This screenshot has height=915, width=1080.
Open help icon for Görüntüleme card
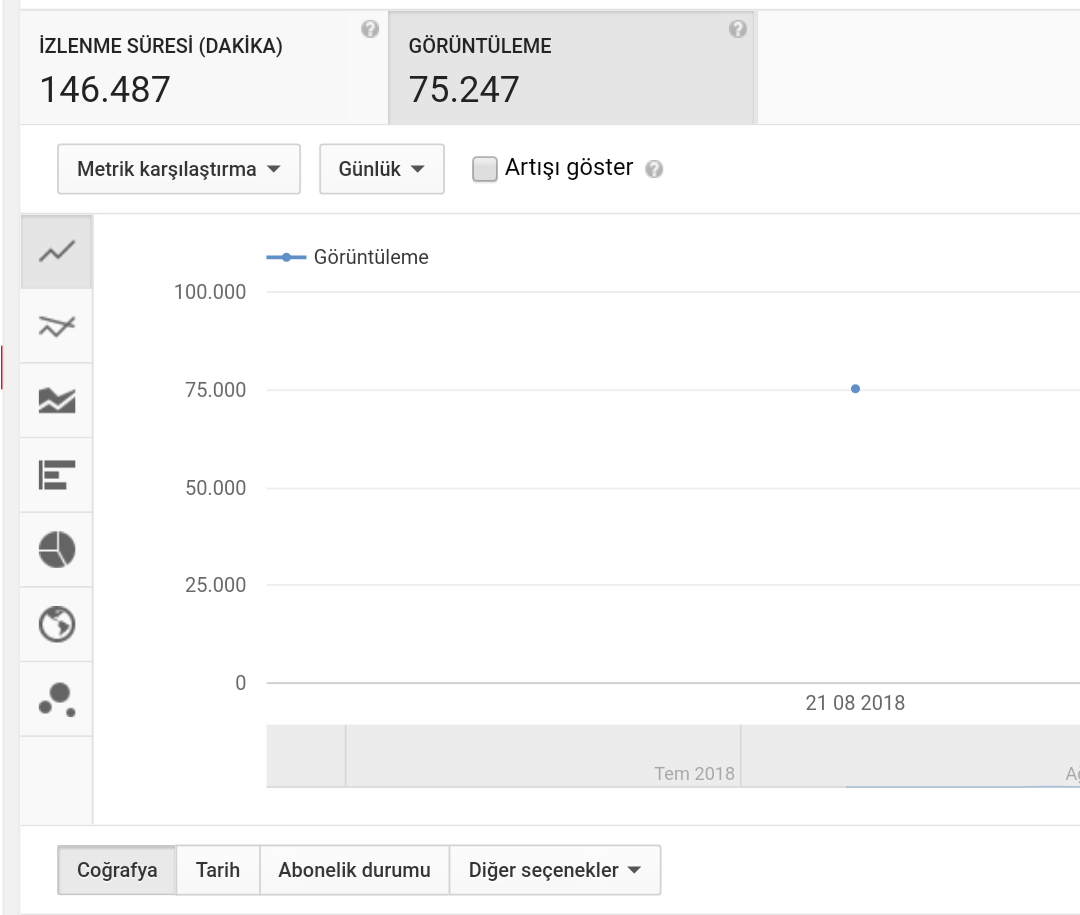pos(738,29)
